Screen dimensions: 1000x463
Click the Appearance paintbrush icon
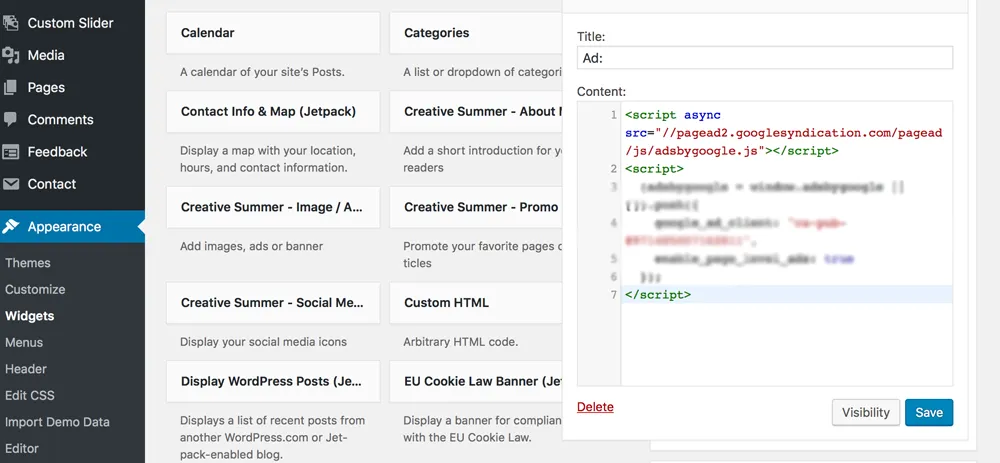click(x=10, y=226)
